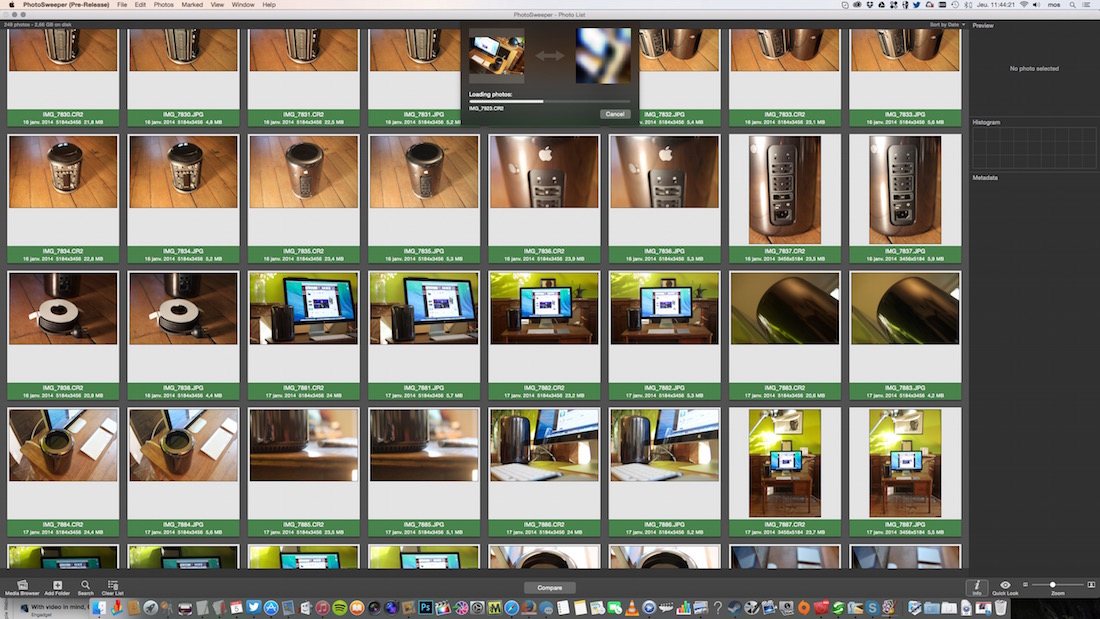1100x619 pixels.
Task: Select thumbnail IMG_7884.CR2
Action: (x=63, y=445)
